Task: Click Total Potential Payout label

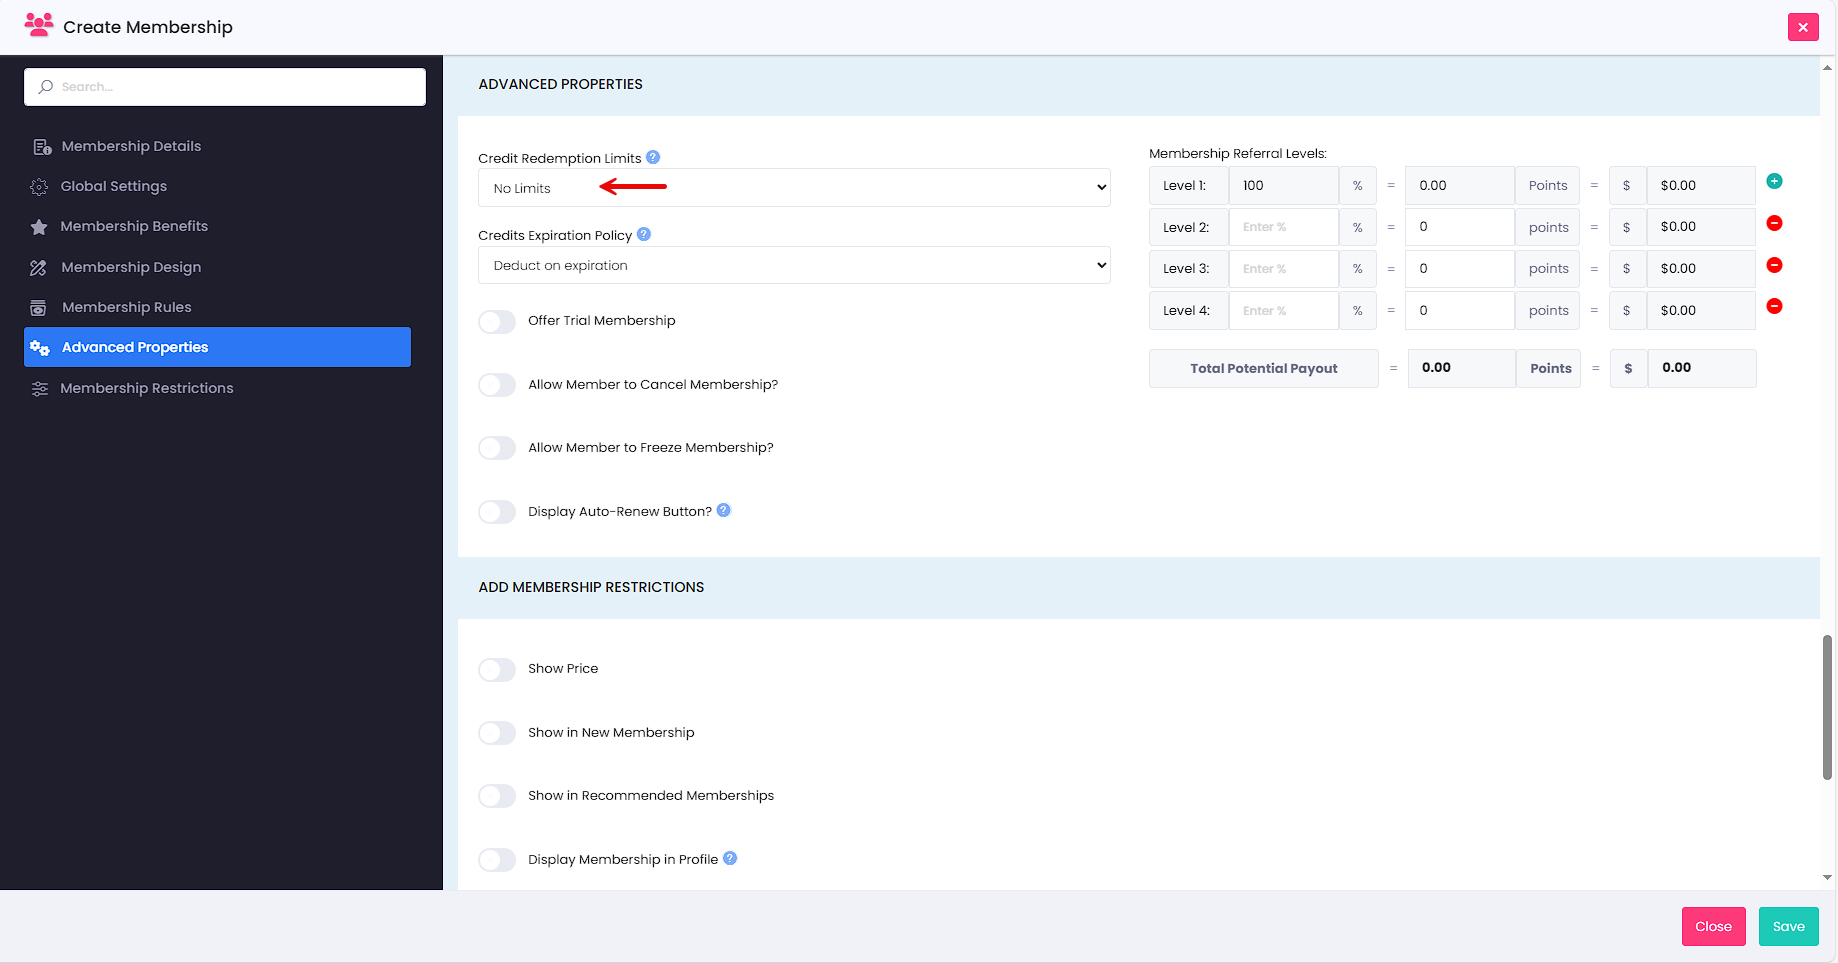Action: pos(1263,368)
